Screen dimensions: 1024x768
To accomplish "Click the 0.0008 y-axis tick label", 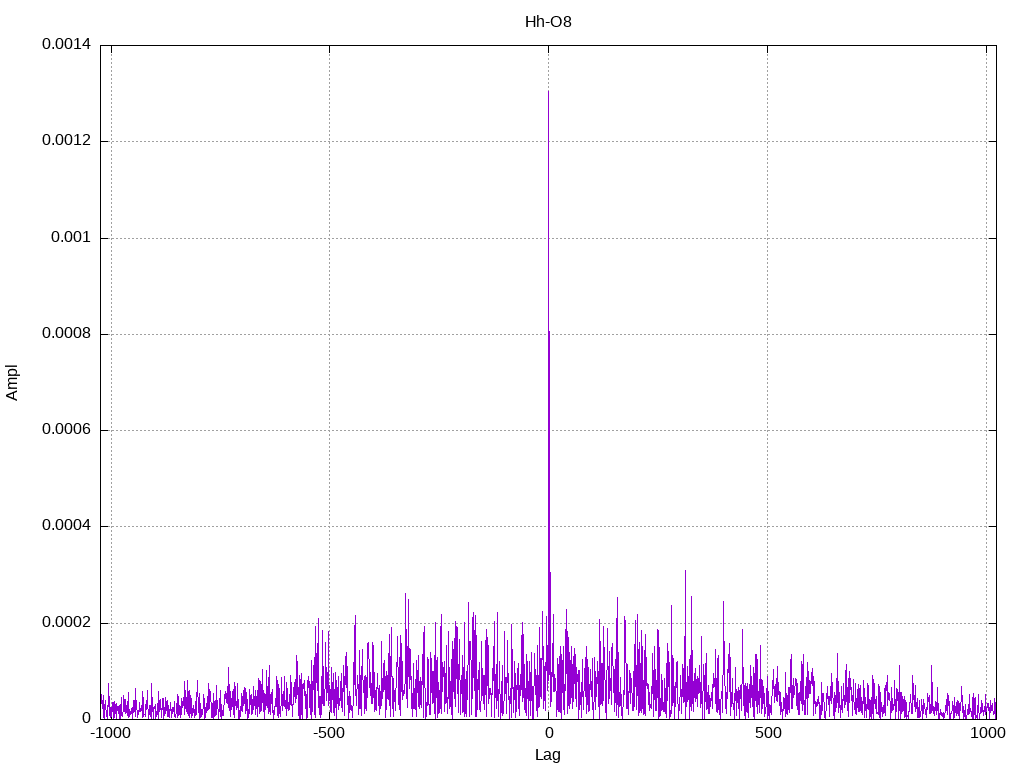I will (66, 333).
